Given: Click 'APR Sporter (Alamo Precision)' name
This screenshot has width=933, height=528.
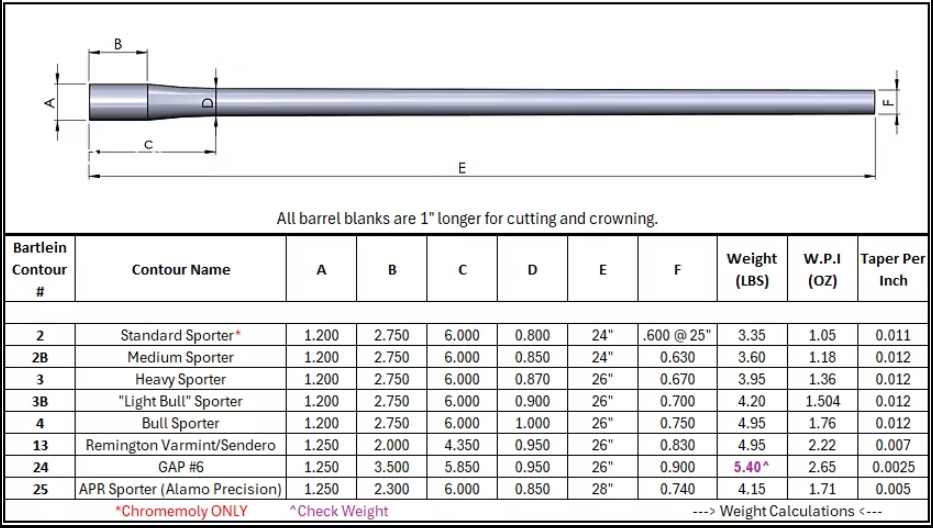Looking at the screenshot, I should click(181, 489).
